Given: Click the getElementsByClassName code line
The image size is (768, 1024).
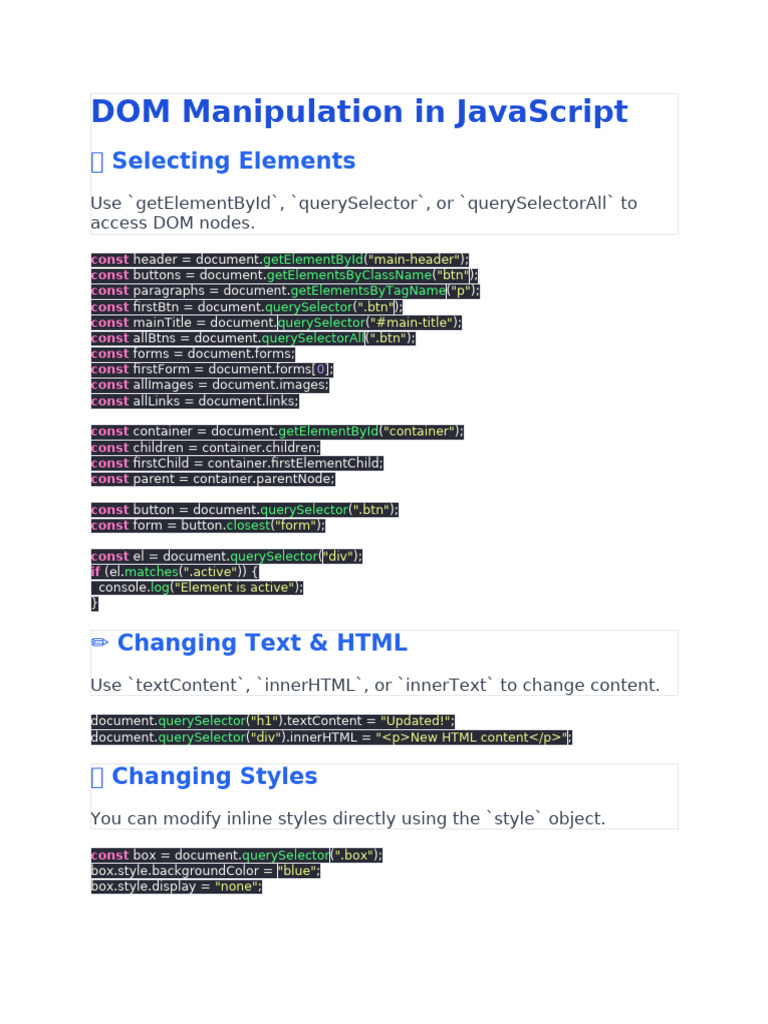Looking at the screenshot, I should pyautogui.click(x=284, y=275).
